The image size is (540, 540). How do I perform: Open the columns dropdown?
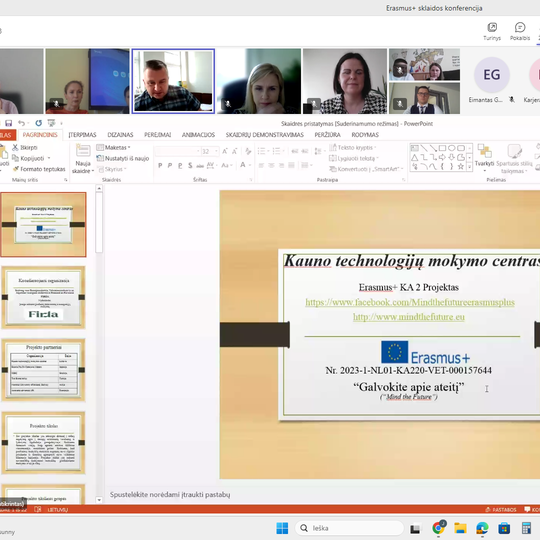(x=307, y=166)
